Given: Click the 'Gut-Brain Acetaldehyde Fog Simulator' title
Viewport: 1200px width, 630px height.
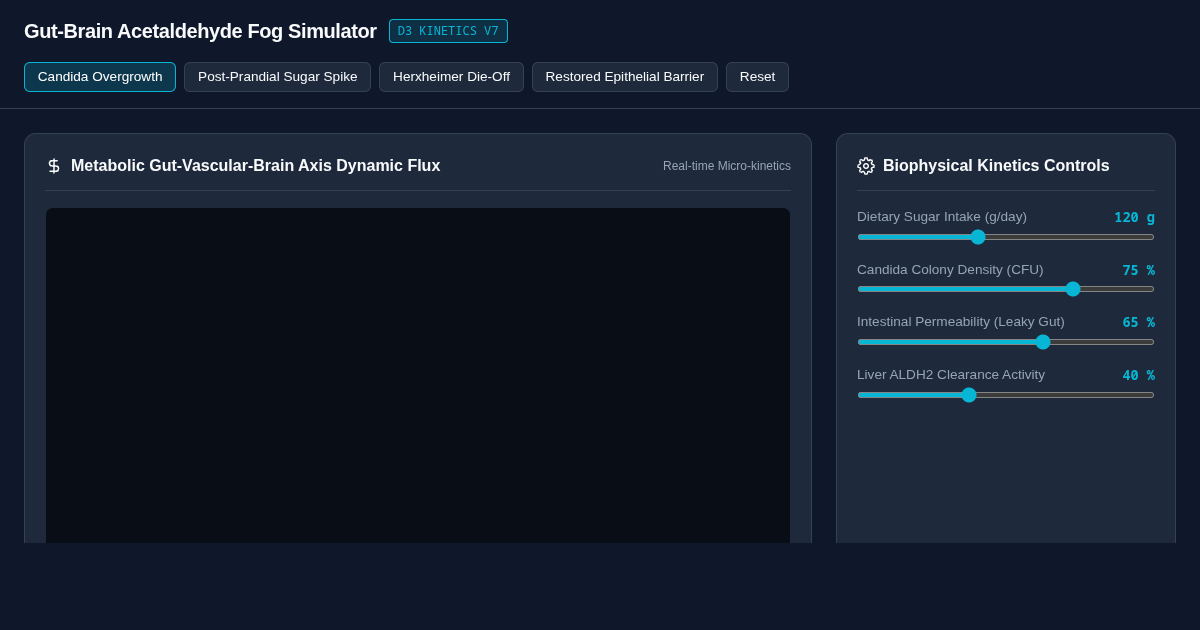Looking at the screenshot, I should click(200, 31).
